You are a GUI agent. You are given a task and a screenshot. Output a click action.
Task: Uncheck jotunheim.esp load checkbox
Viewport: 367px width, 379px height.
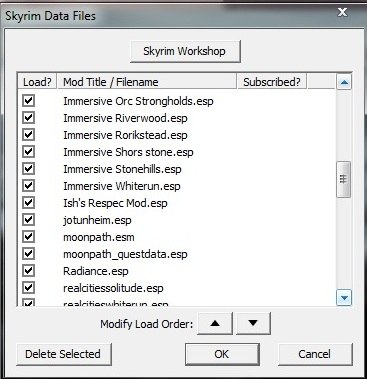coord(28,219)
